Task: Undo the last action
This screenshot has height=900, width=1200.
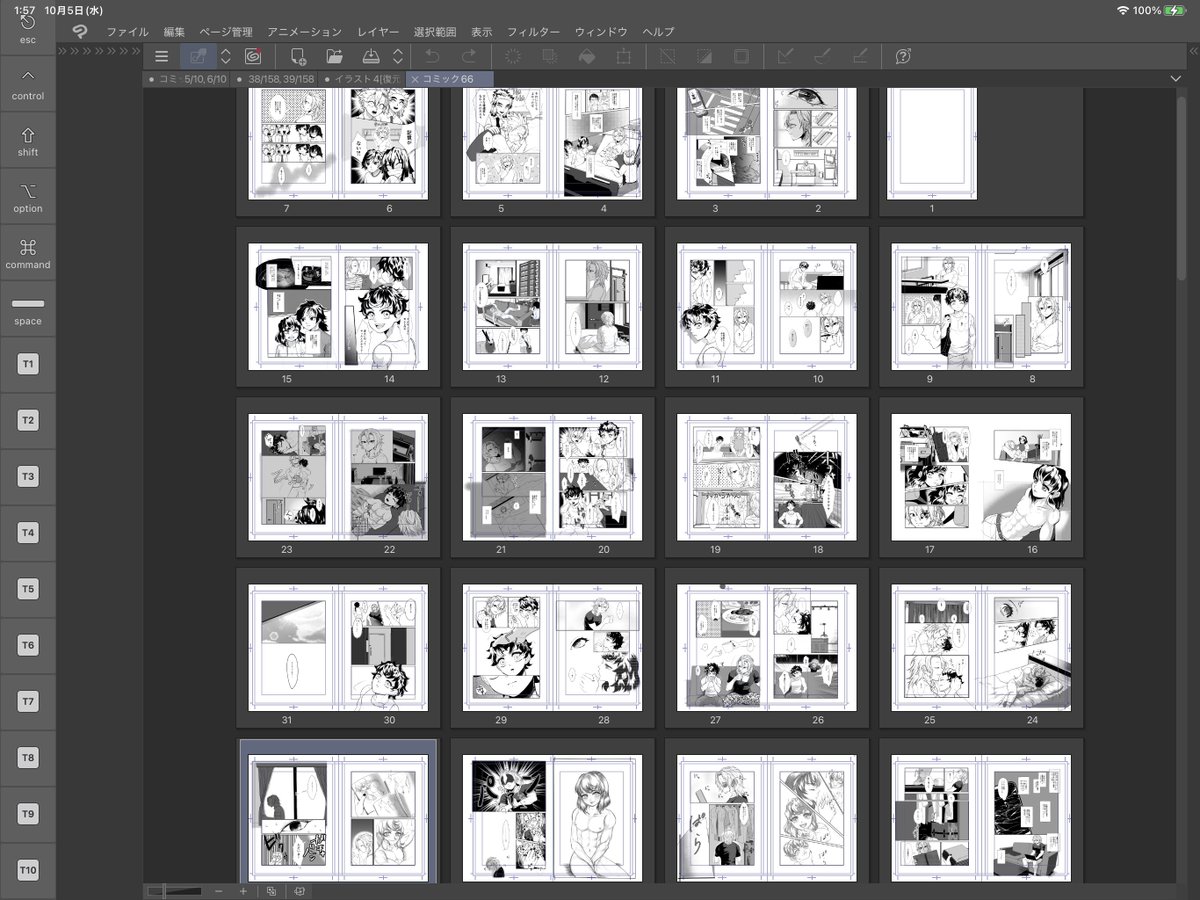Action: click(x=432, y=57)
